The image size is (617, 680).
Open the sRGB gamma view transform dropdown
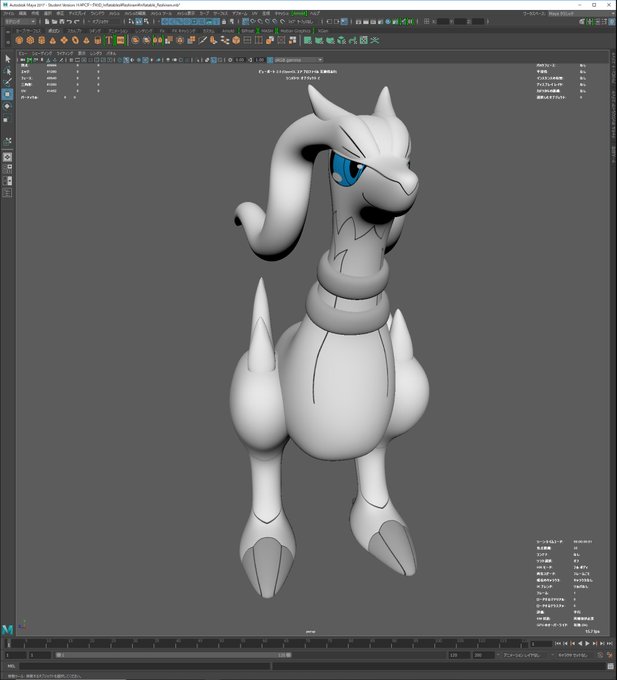[298, 60]
